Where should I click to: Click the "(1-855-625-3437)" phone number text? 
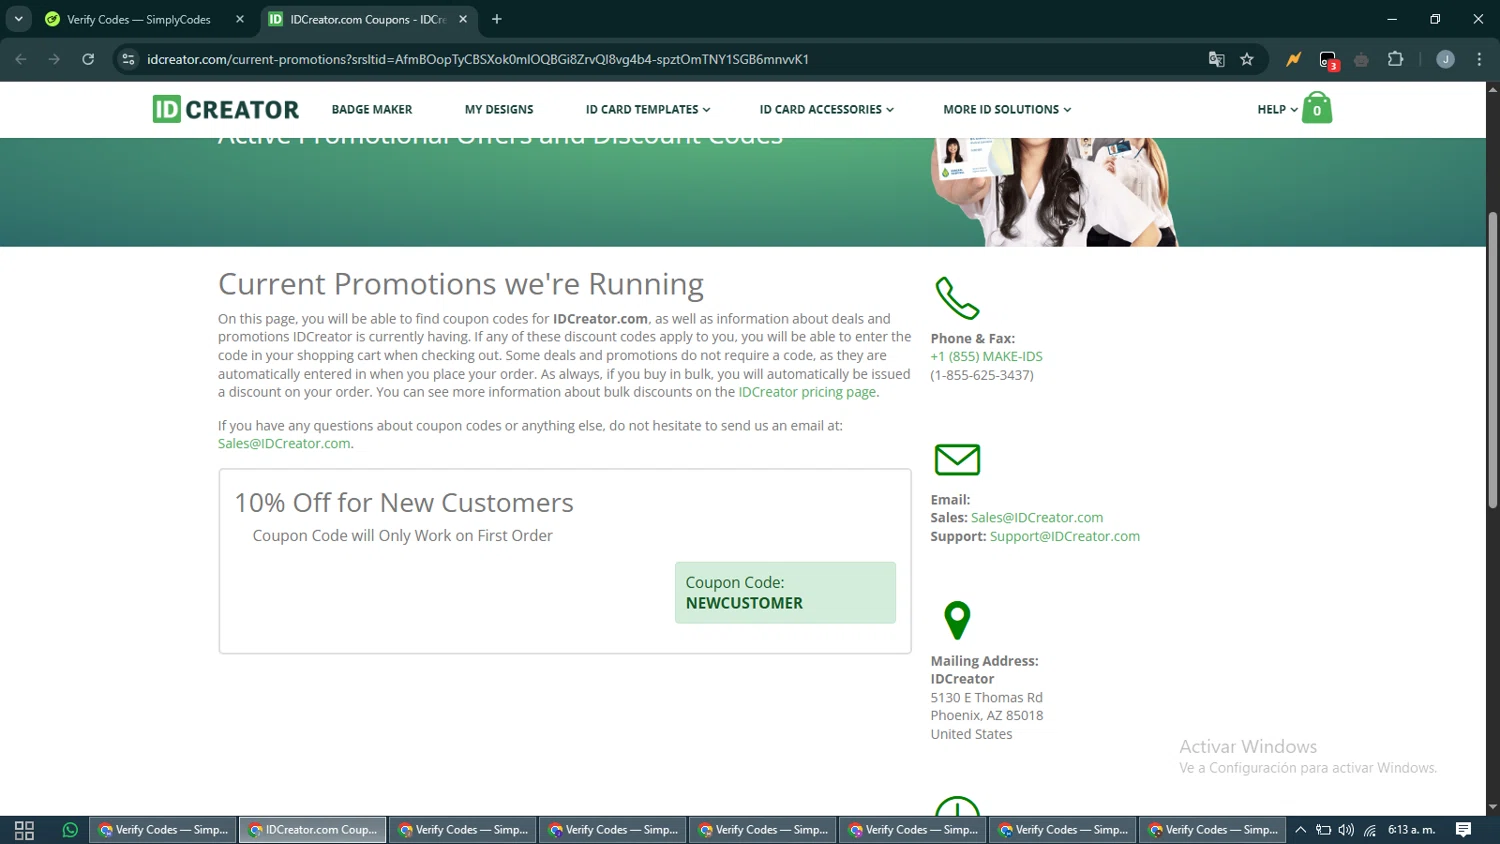[982, 375]
